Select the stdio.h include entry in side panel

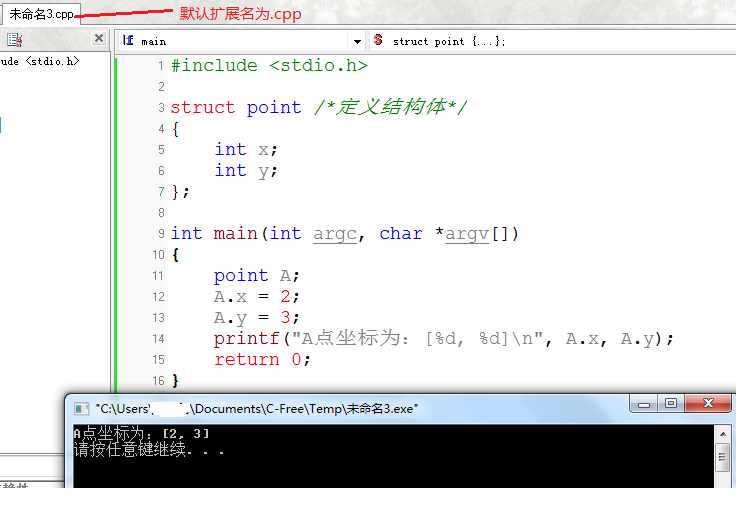pyautogui.click(x=40, y=61)
